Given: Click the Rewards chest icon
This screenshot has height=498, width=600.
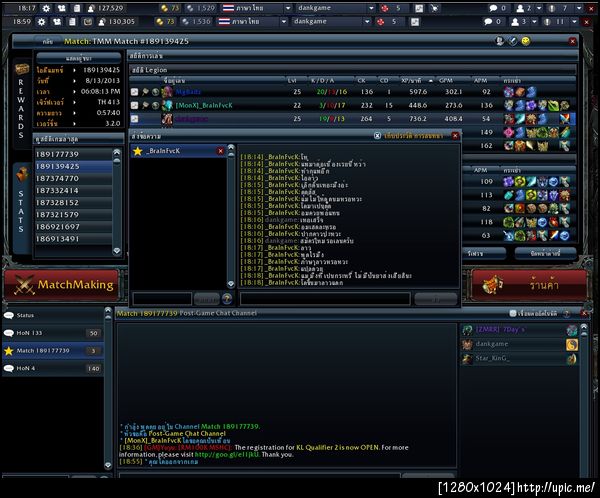Looking at the screenshot, I should coord(22,69).
